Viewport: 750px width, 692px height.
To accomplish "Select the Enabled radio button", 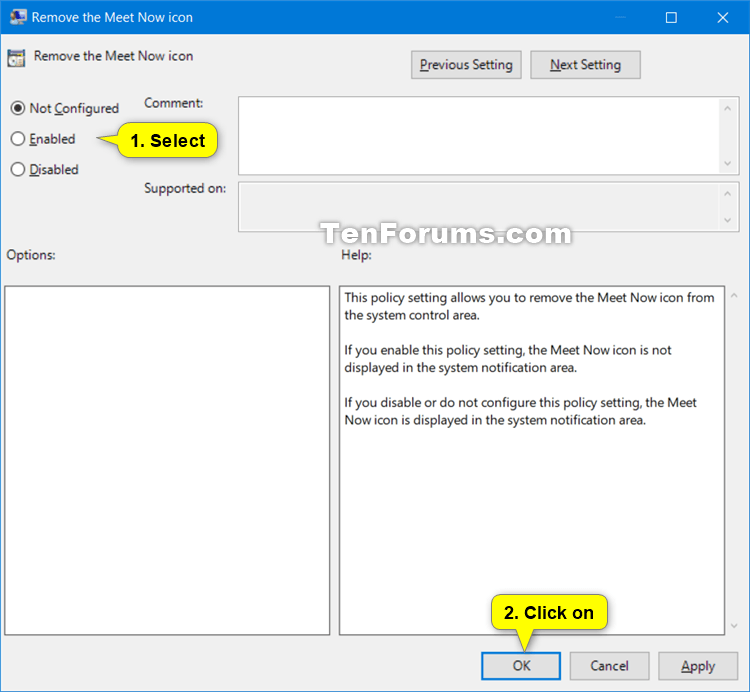I will coord(18,139).
